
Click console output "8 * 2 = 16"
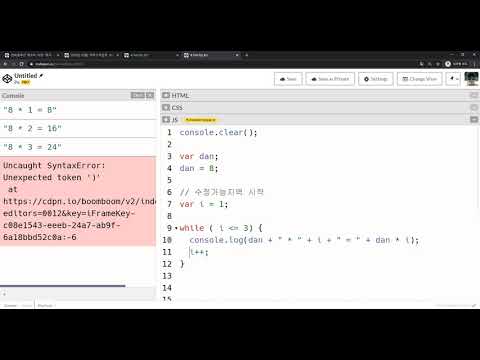point(32,128)
